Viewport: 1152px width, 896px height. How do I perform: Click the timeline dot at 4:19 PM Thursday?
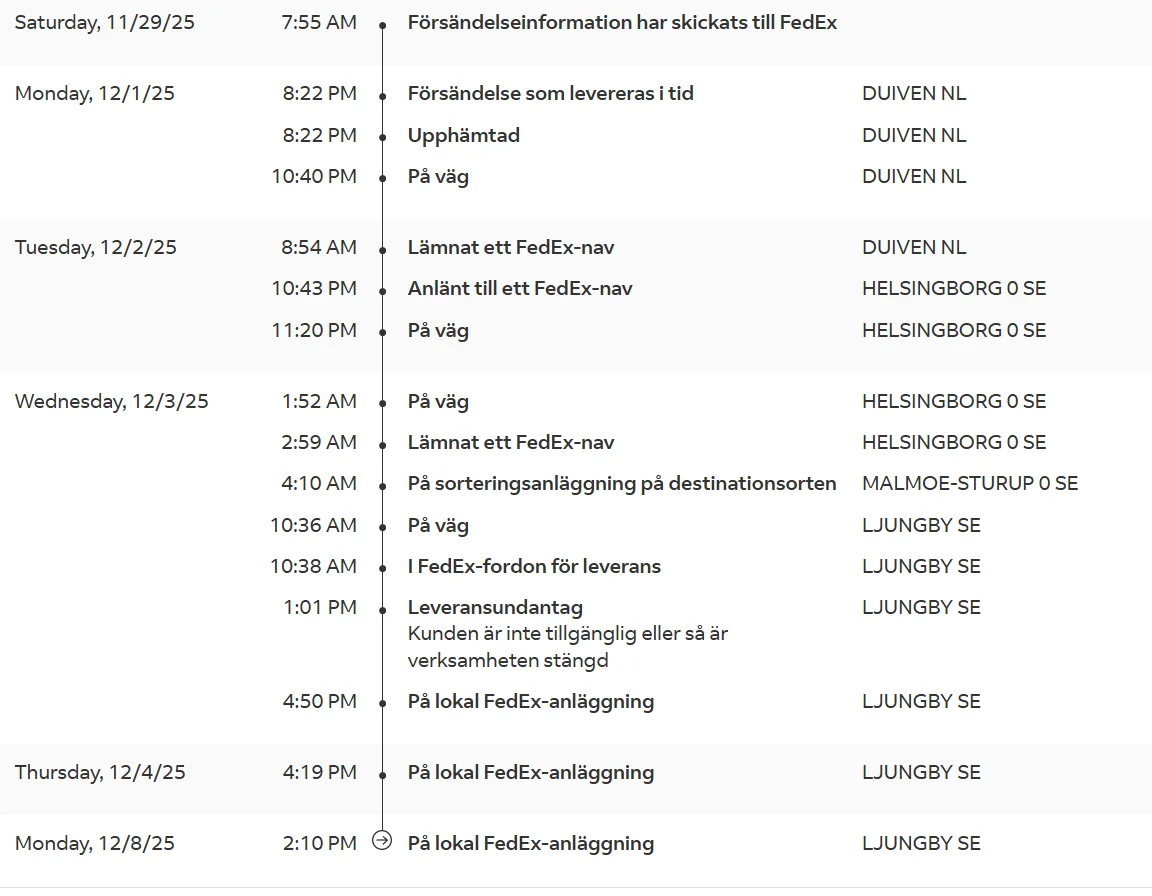[382, 775]
